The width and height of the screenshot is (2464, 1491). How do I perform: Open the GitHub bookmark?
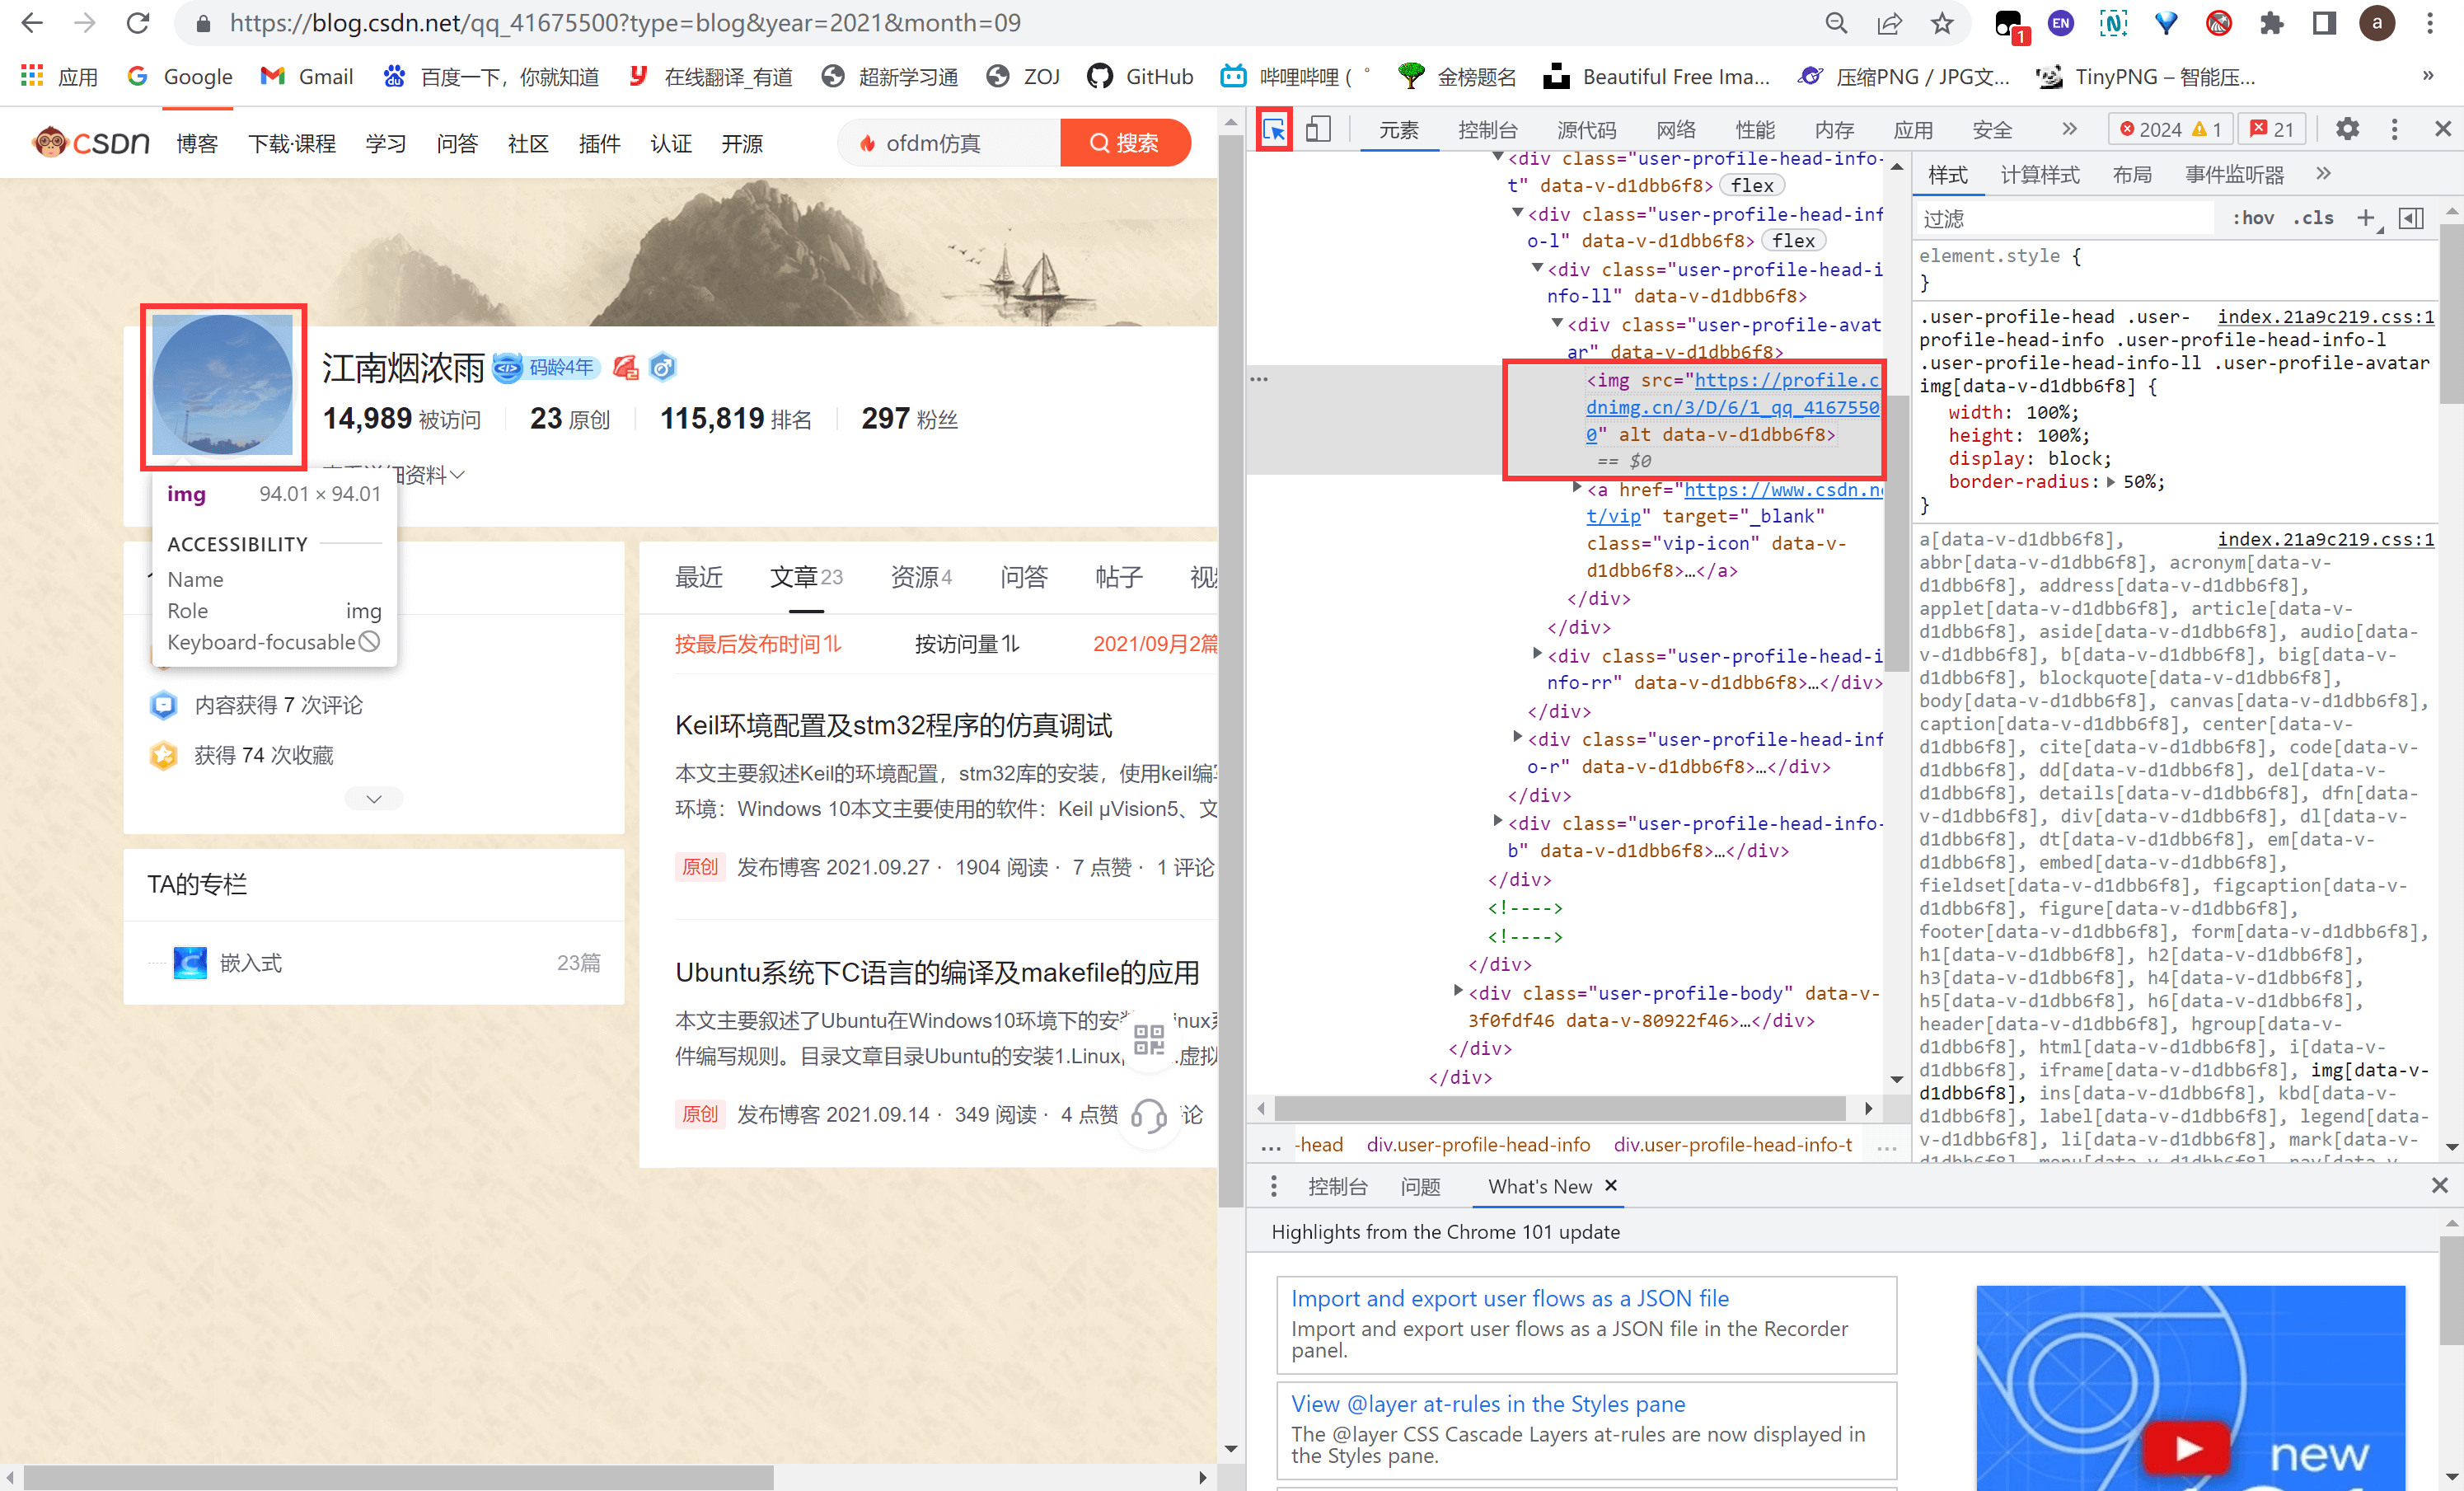pyautogui.click(x=1139, y=76)
